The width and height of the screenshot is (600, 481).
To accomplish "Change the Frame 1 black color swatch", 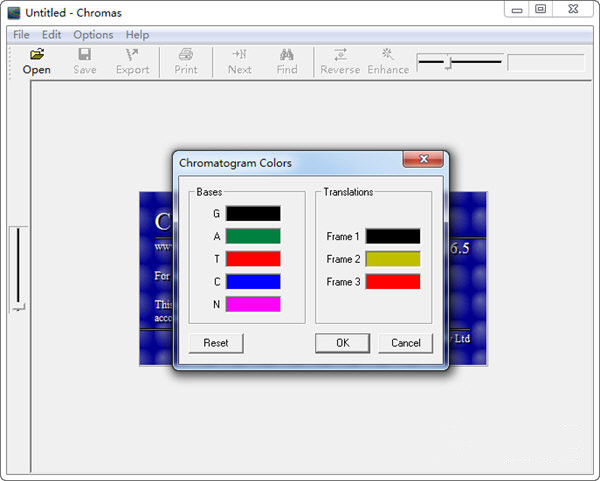I will coord(393,236).
